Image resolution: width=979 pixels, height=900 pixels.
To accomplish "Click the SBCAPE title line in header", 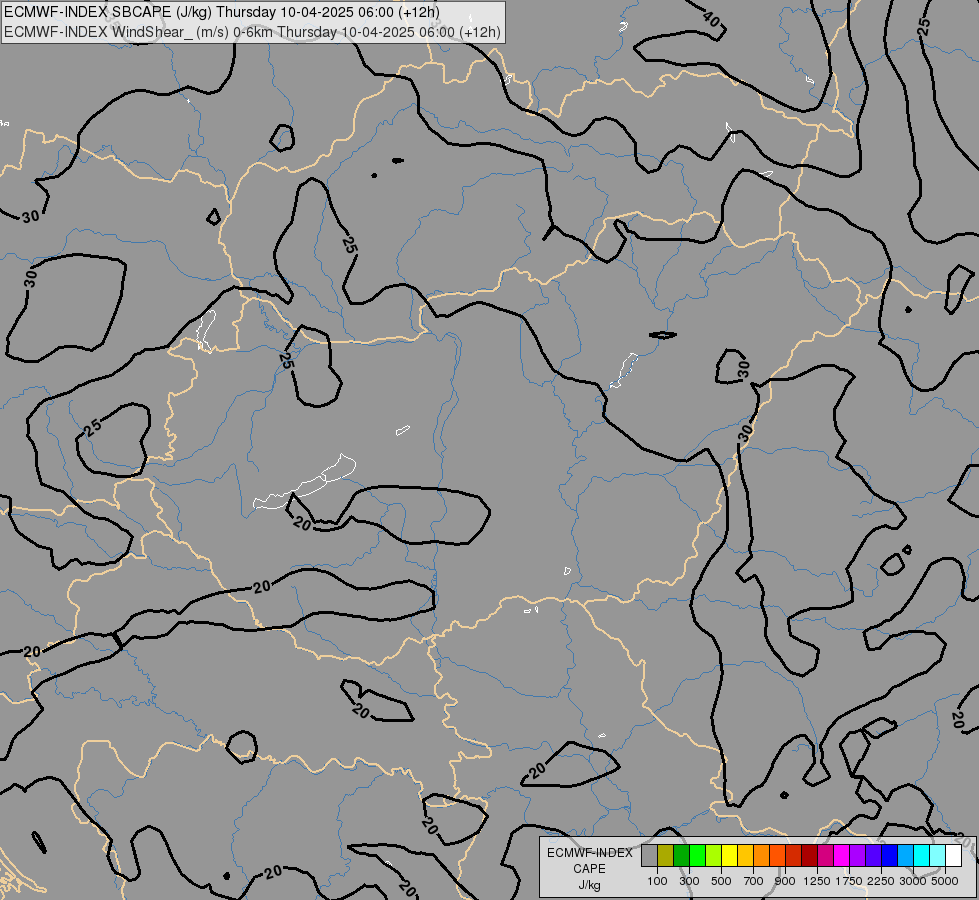I will (x=222, y=12).
